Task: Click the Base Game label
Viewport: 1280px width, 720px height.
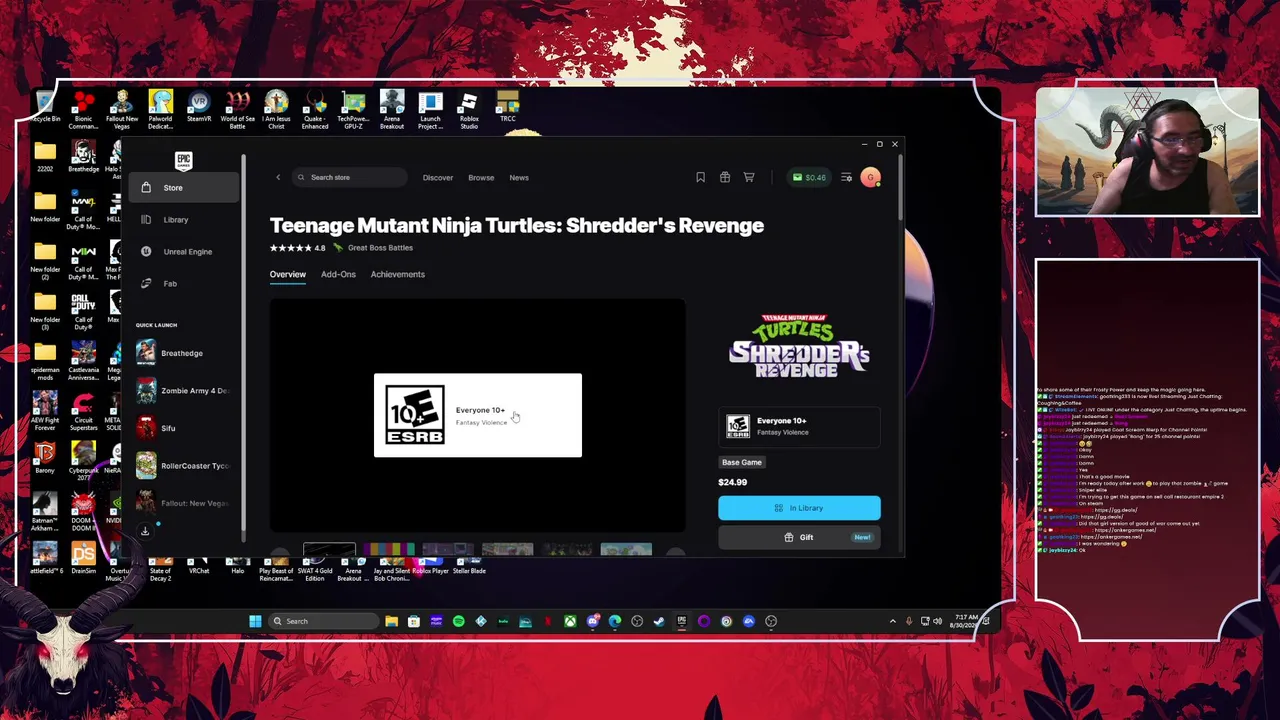Action: click(742, 463)
